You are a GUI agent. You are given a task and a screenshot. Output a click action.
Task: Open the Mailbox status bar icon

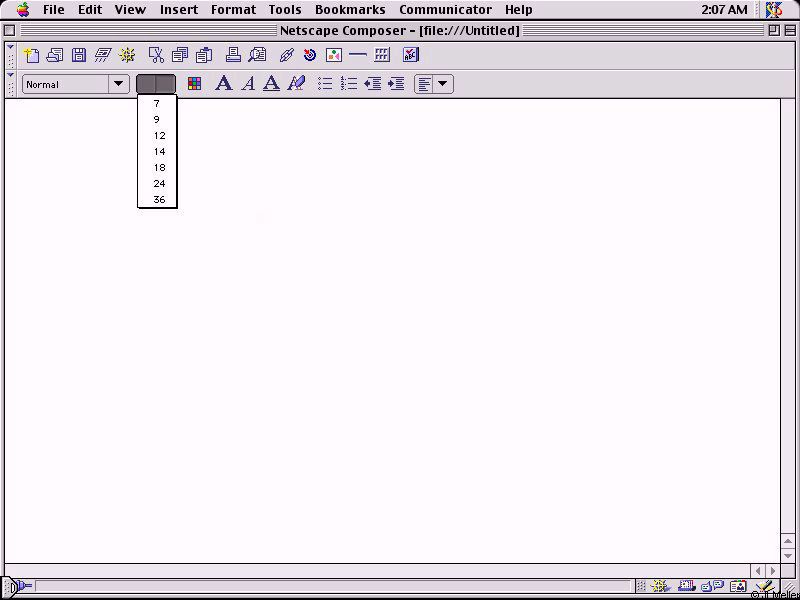click(x=686, y=586)
